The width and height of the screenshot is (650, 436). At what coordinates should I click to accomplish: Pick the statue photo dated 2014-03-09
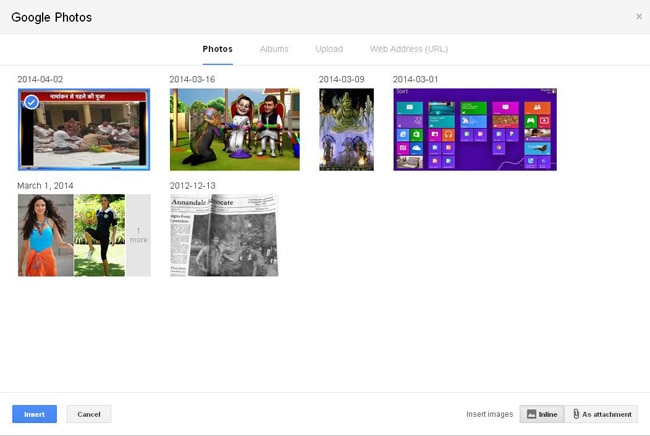(346, 129)
